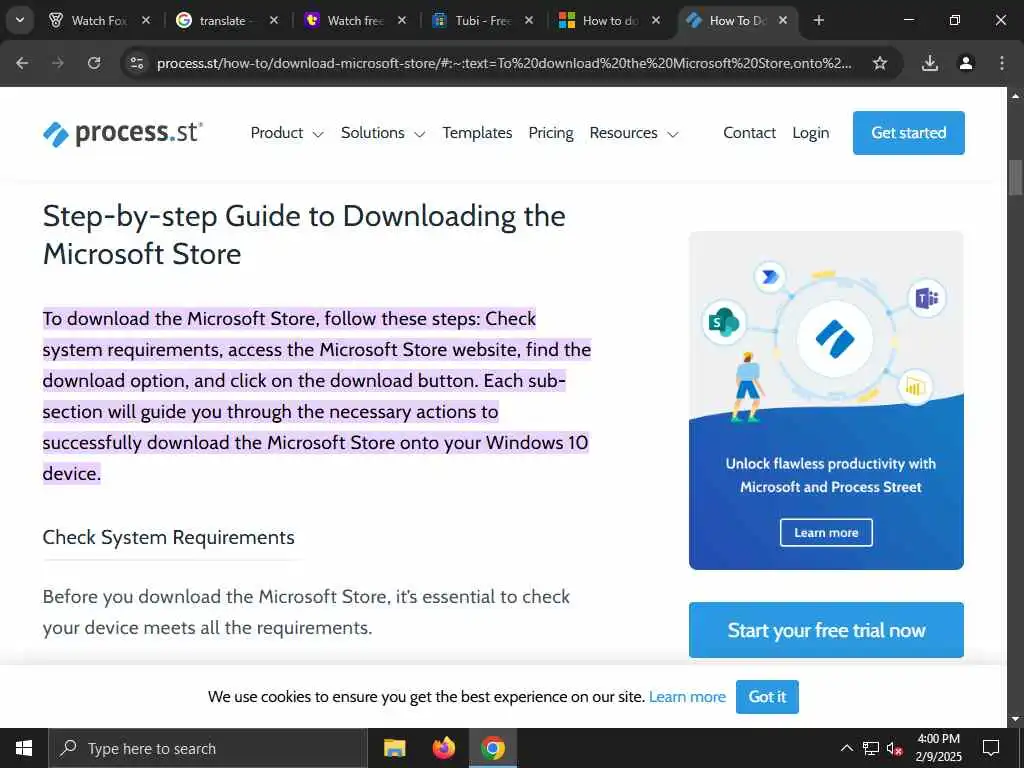The height and width of the screenshot is (768, 1024).
Task: Click the taskbar search box
Action: [x=208, y=748]
